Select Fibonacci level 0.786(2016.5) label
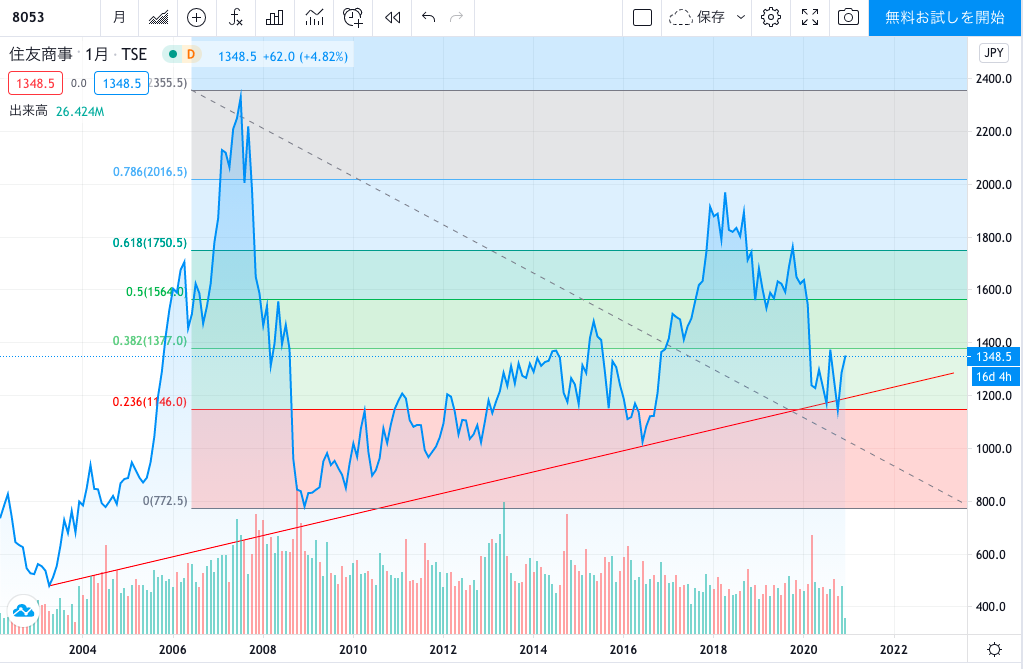The width and height of the screenshot is (1023, 669). tap(150, 172)
